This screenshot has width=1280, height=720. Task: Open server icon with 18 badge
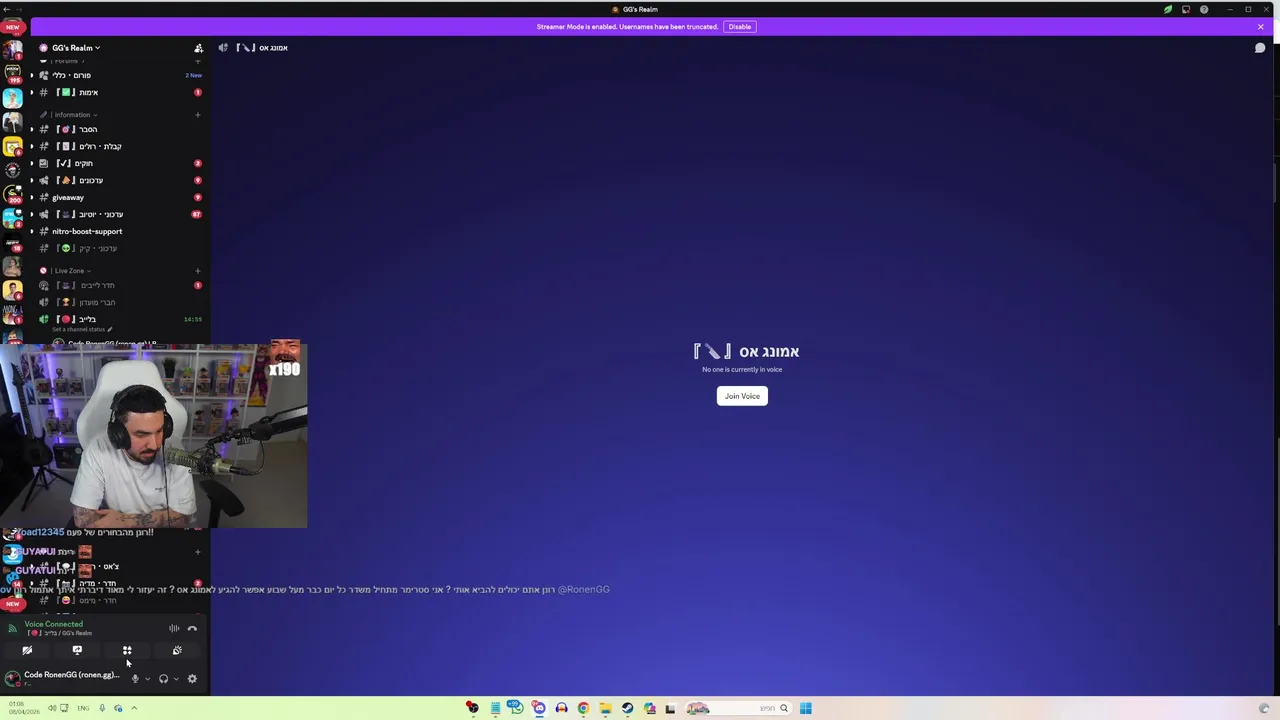(12, 242)
